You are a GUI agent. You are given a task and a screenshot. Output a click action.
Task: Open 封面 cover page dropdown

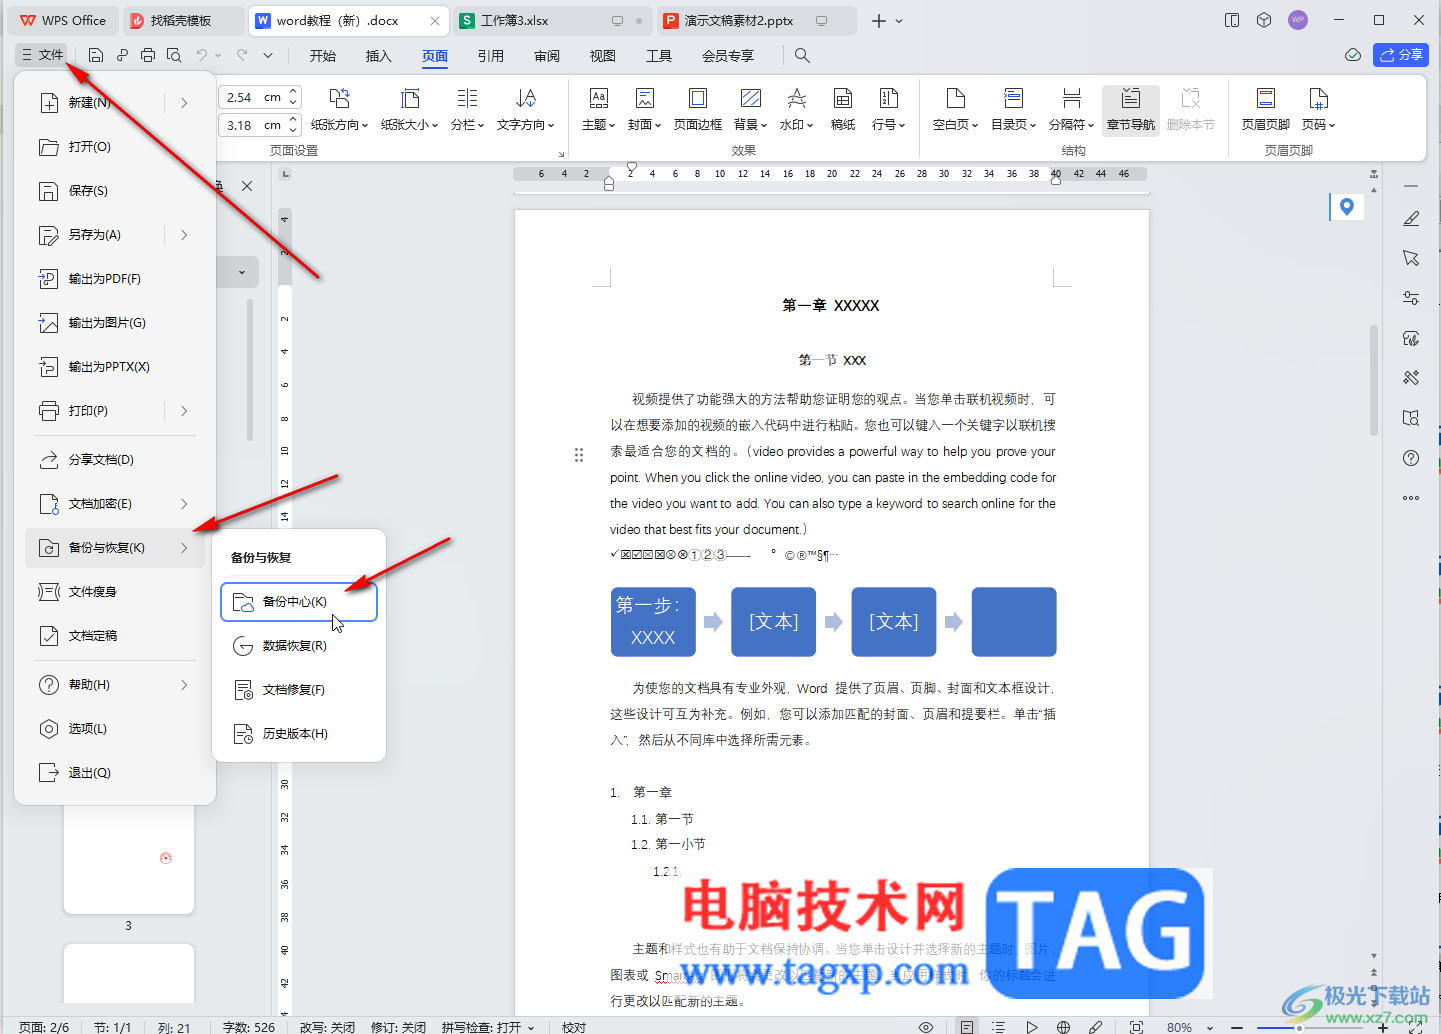click(x=645, y=109)
